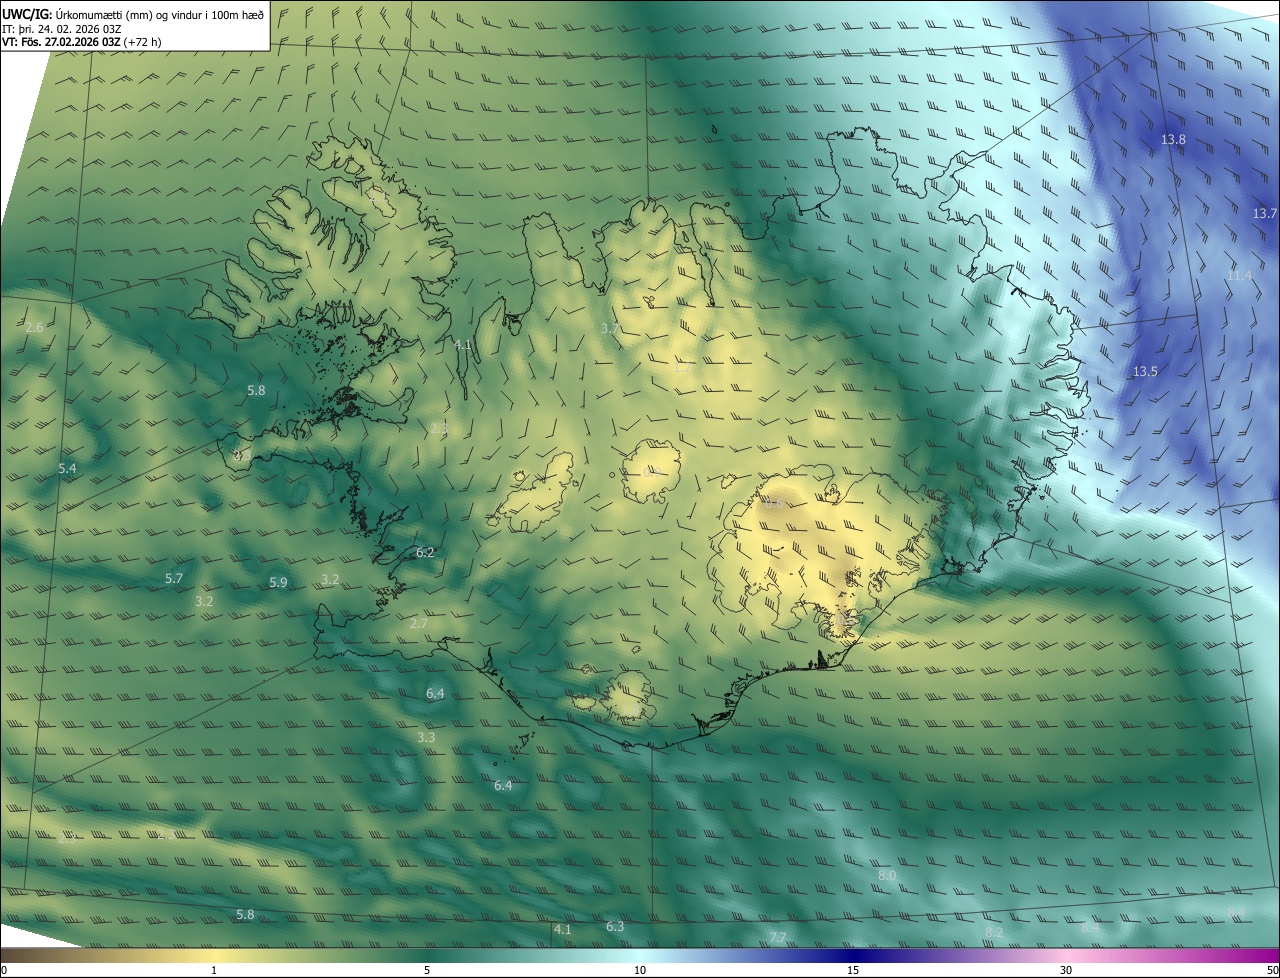The height and width of the screenshot is (978, 1280).
Task: Click the 8.2 precipitation value
Action: 994,933
